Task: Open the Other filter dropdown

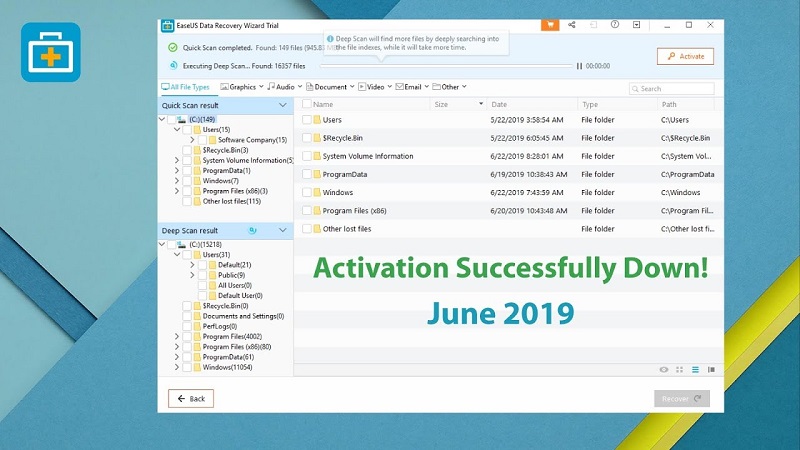Action: (449, 87)
